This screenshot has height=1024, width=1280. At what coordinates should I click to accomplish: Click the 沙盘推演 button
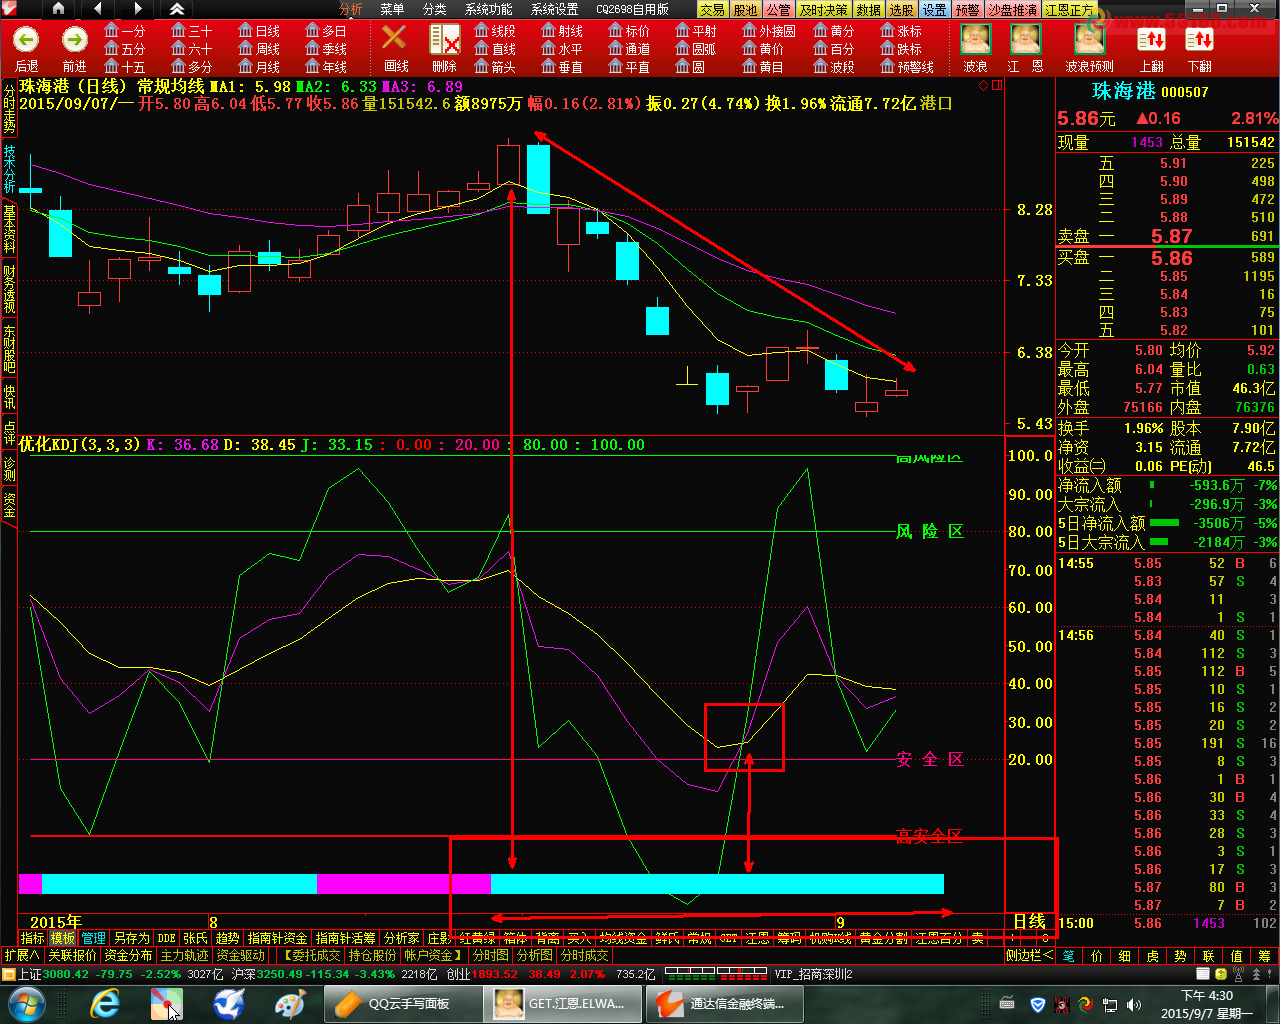(1012, 9)
